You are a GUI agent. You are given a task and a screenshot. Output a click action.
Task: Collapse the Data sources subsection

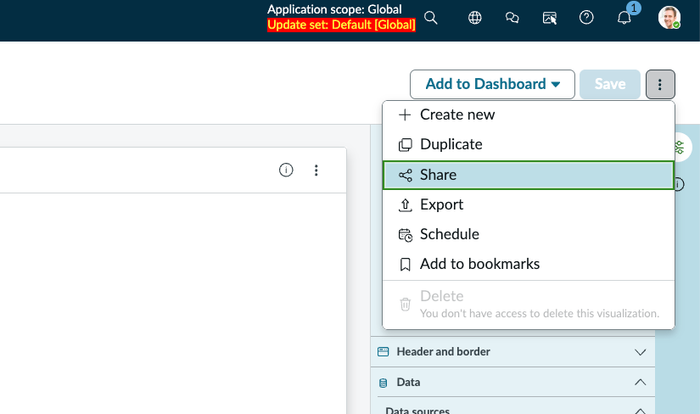click(641, 409)
